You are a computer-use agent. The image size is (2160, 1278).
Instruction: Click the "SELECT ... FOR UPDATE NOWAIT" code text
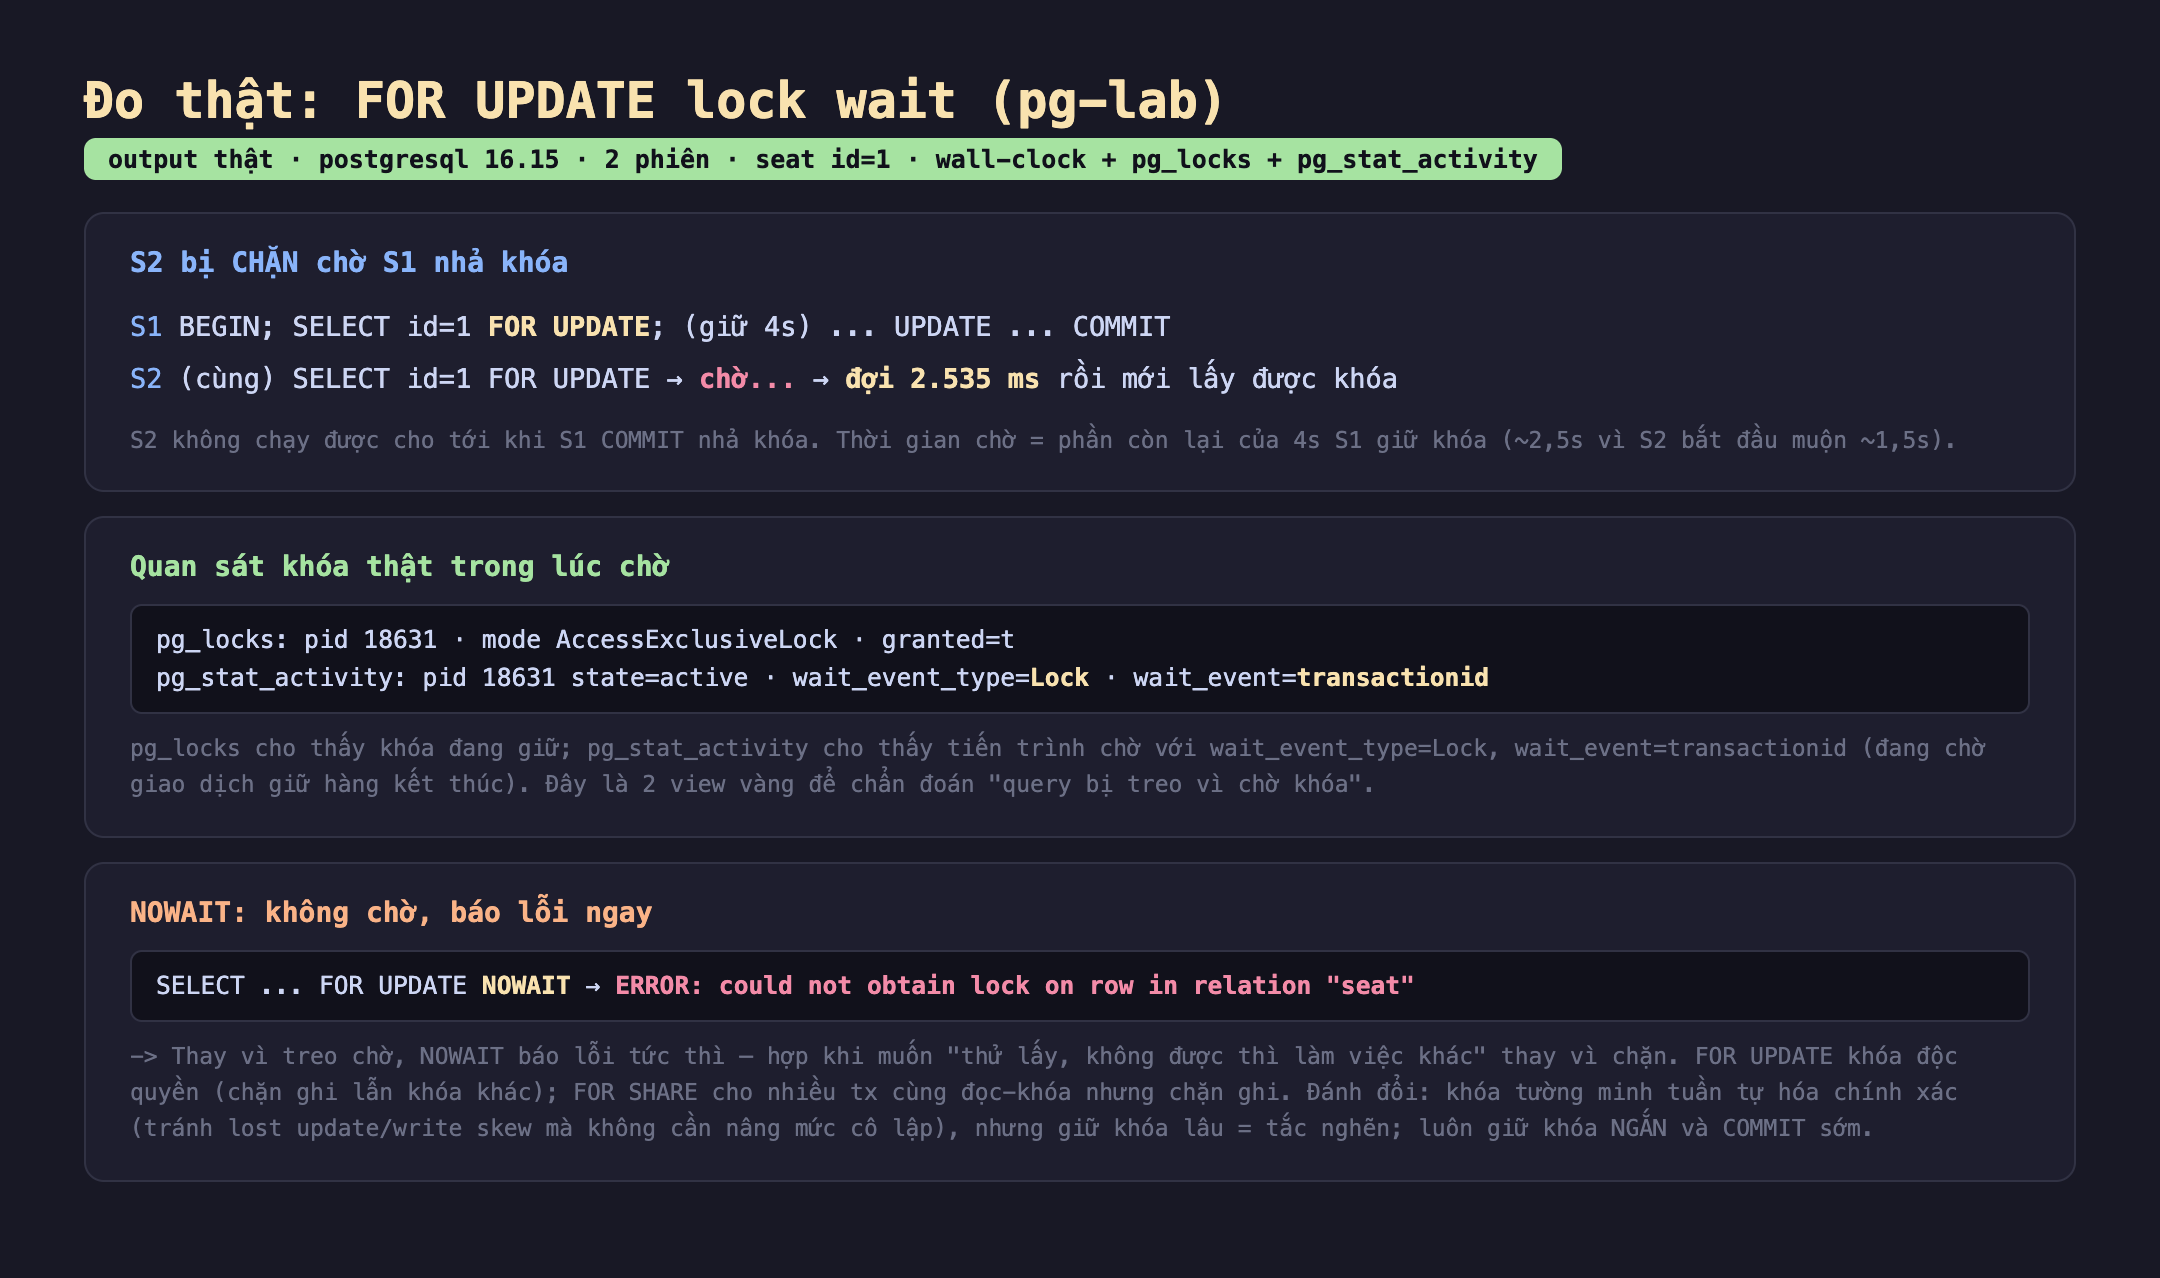363,986
